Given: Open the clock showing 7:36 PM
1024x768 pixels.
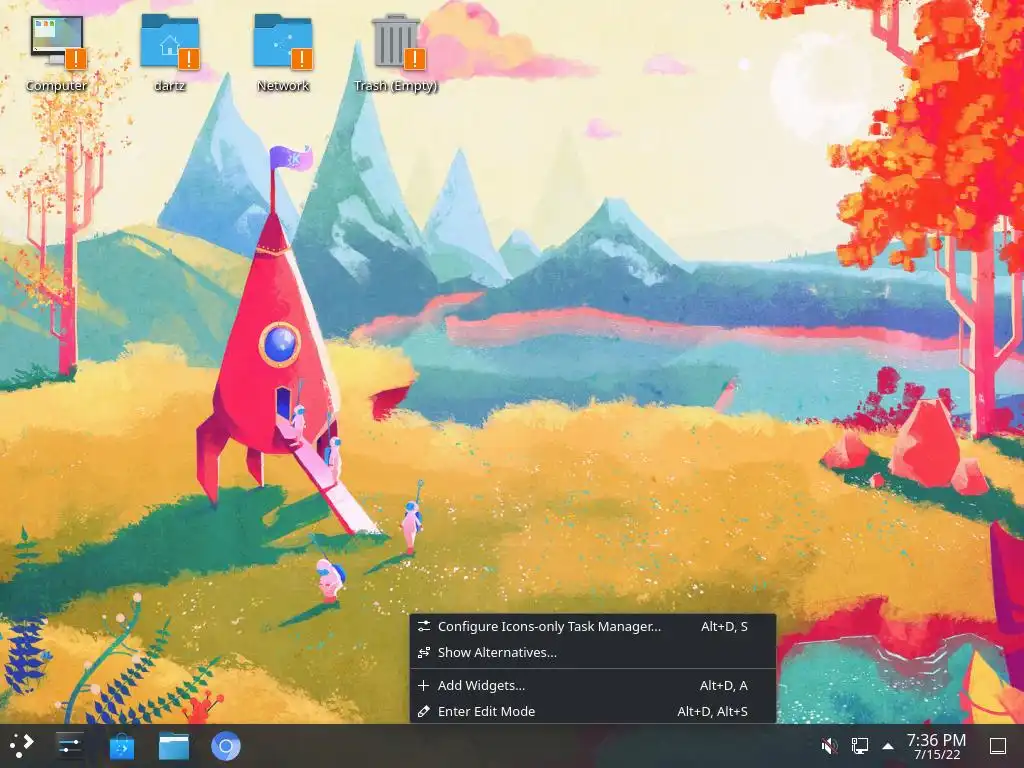Looking at the screenshot, I should click(936, 746).
